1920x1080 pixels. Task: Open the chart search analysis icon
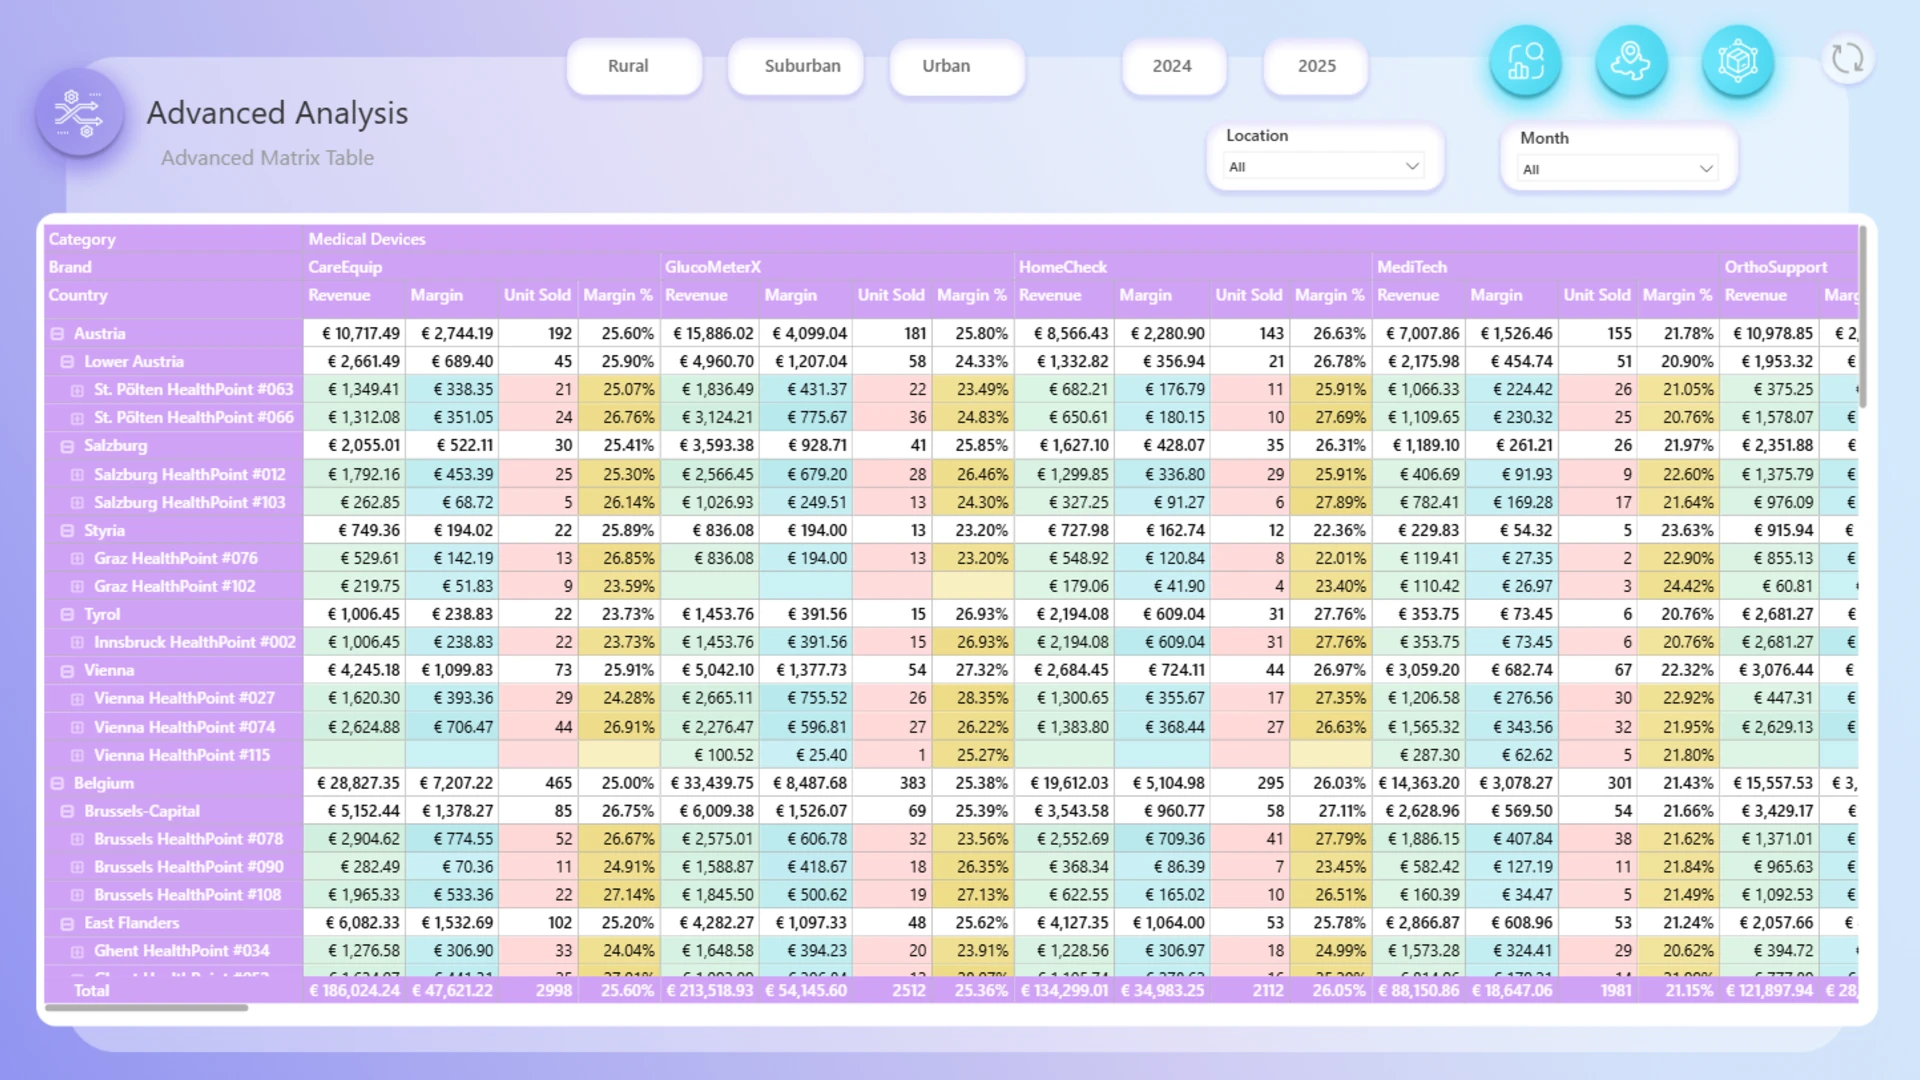(x=1525, y=61)
